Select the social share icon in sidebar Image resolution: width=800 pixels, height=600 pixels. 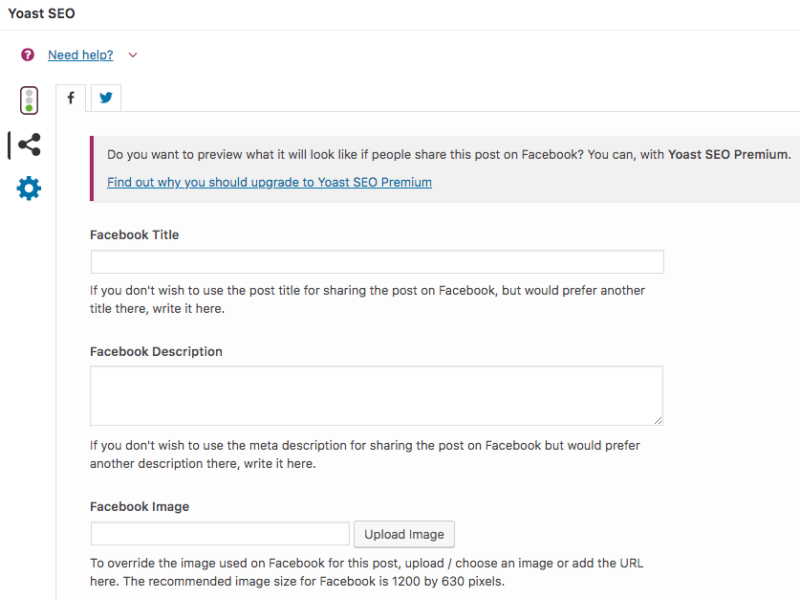pyautogui.click(x=29, y=145)
